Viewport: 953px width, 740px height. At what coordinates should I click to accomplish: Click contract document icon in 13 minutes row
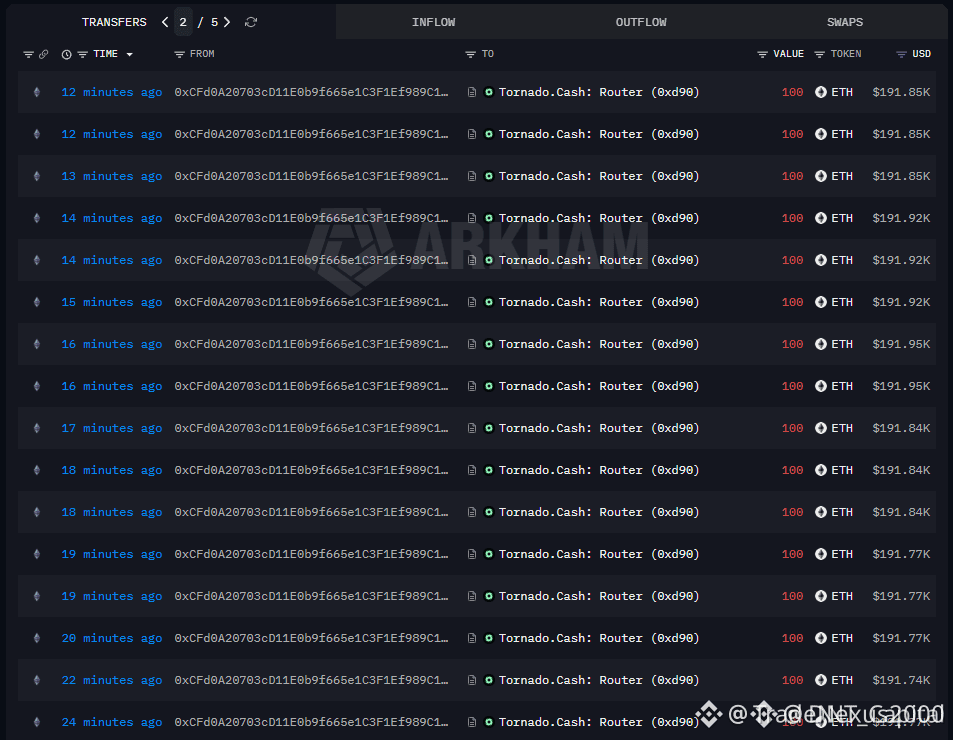coord(472,176)
